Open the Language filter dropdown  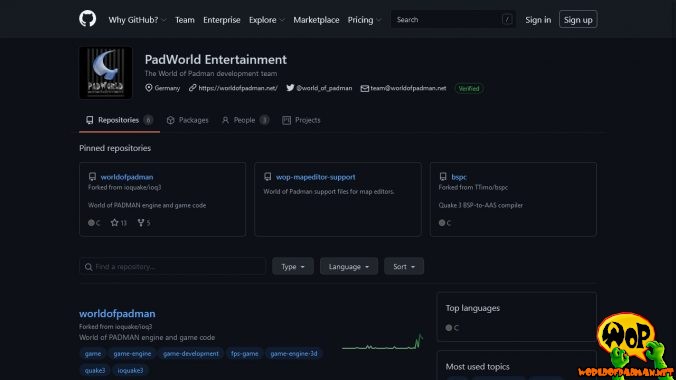(x=349, y=267)
